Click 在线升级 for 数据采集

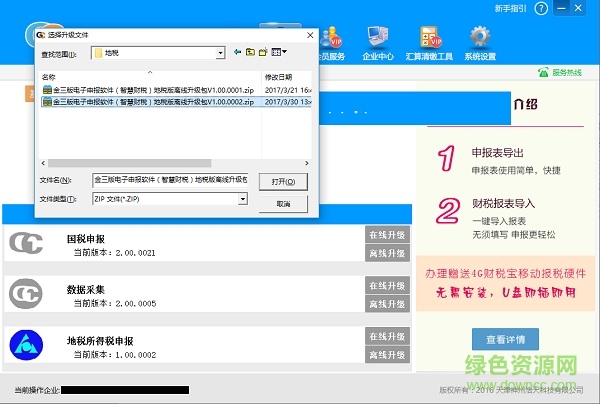click(387, 285)
